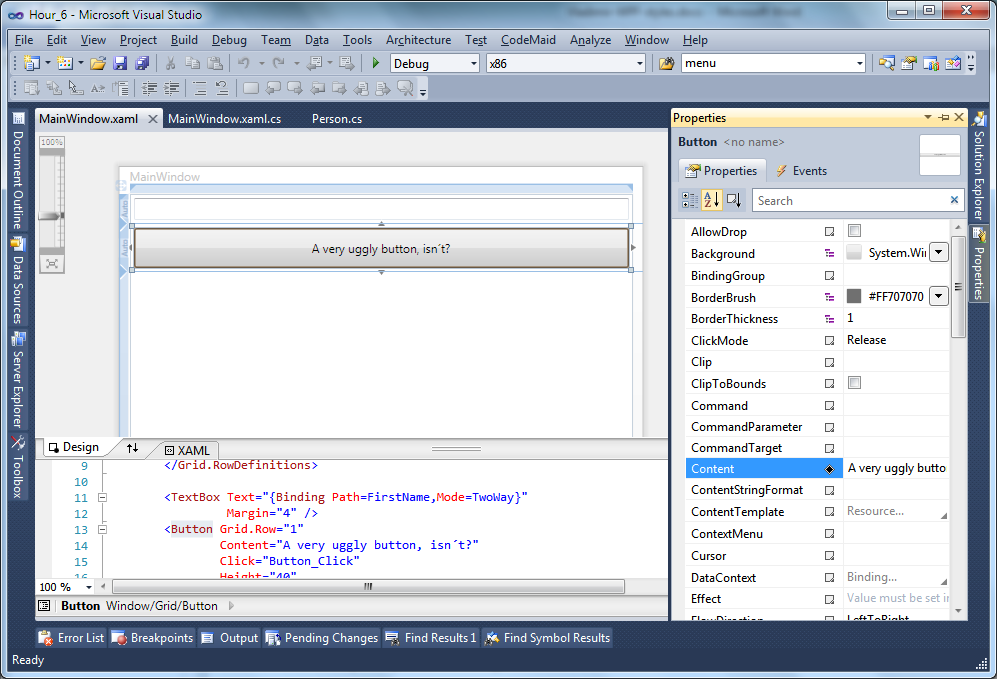This screenshot has width=997, height=679.
Task: Open Find Symbol Results panel
Action: pyautogui.click(x=547, y=638)
